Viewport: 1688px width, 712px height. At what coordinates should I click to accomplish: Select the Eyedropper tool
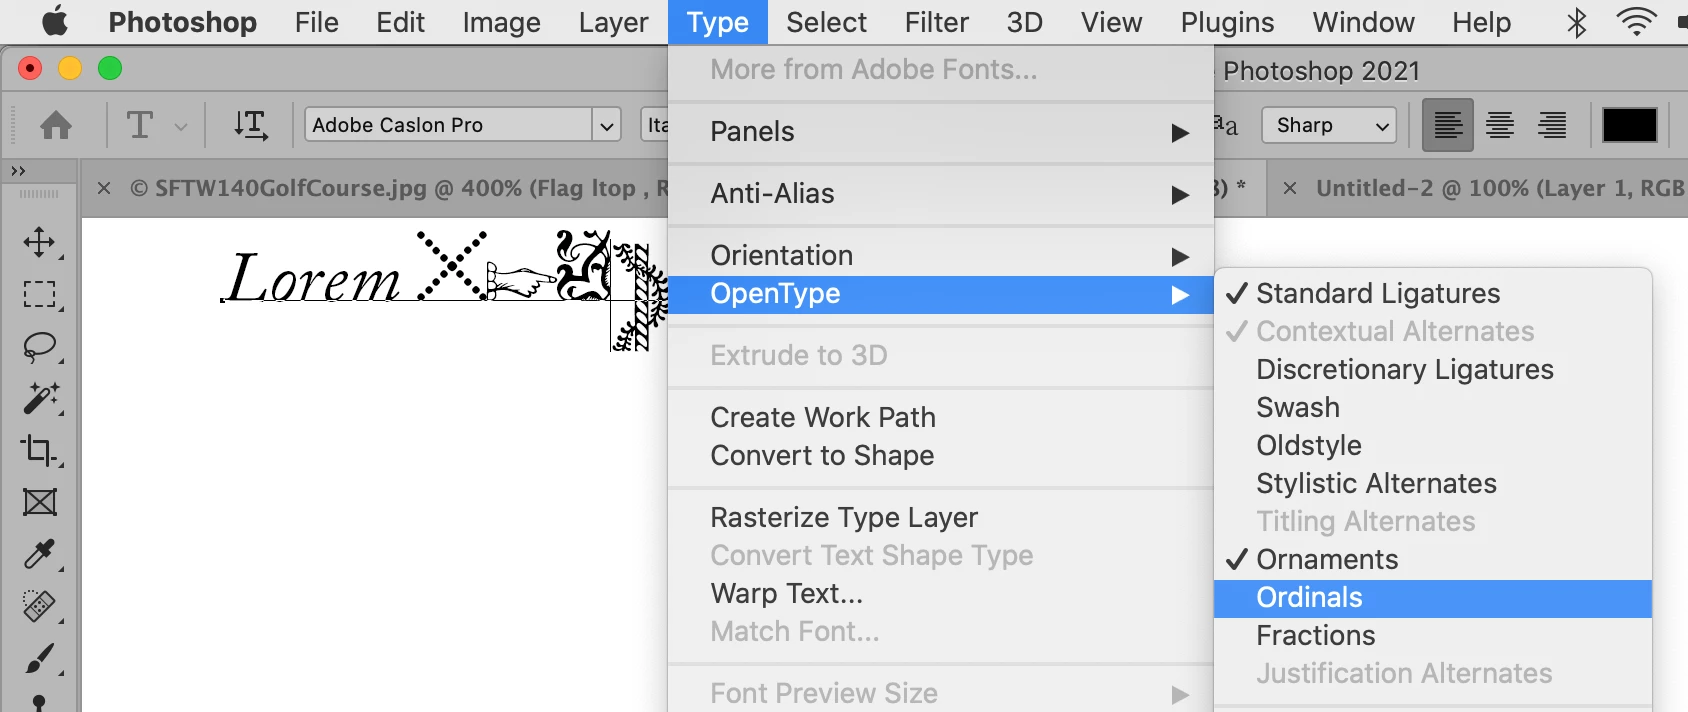[x=39, y=554]
